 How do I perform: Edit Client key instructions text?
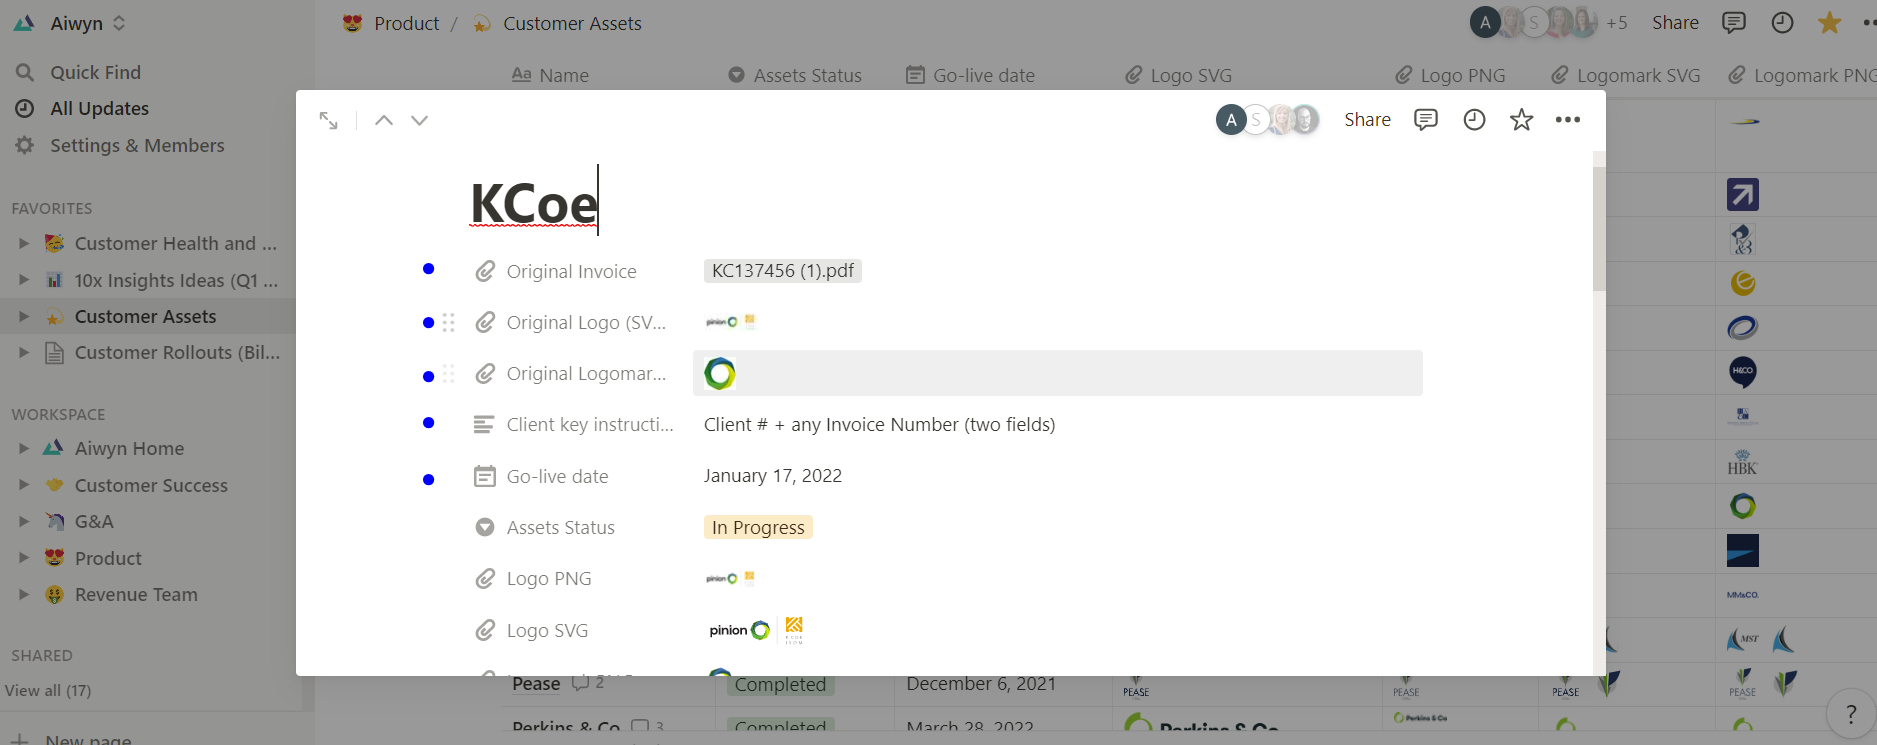coord(880,424)
